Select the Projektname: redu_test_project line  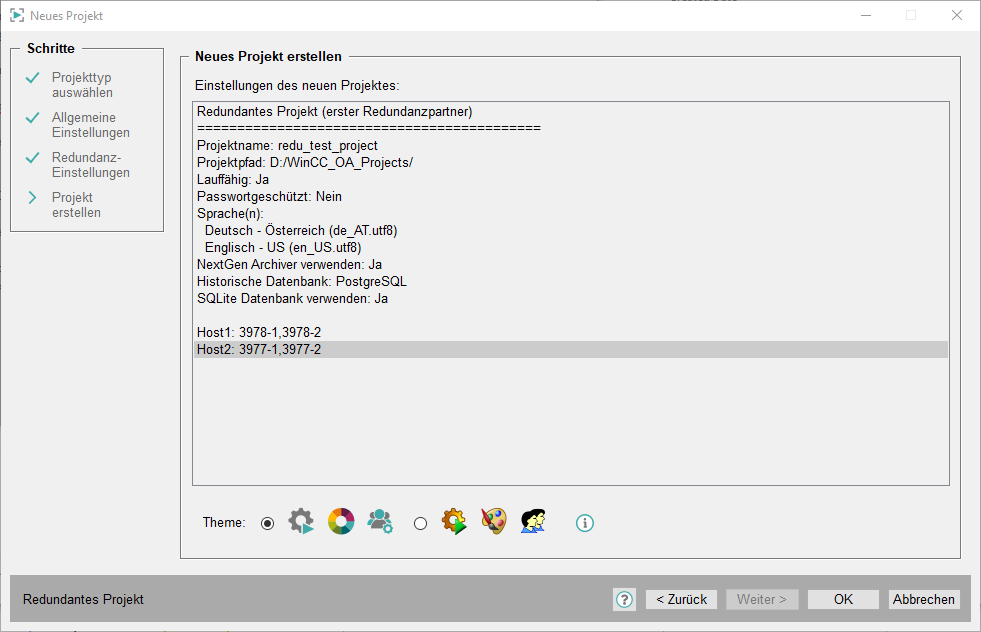(571, 145)
